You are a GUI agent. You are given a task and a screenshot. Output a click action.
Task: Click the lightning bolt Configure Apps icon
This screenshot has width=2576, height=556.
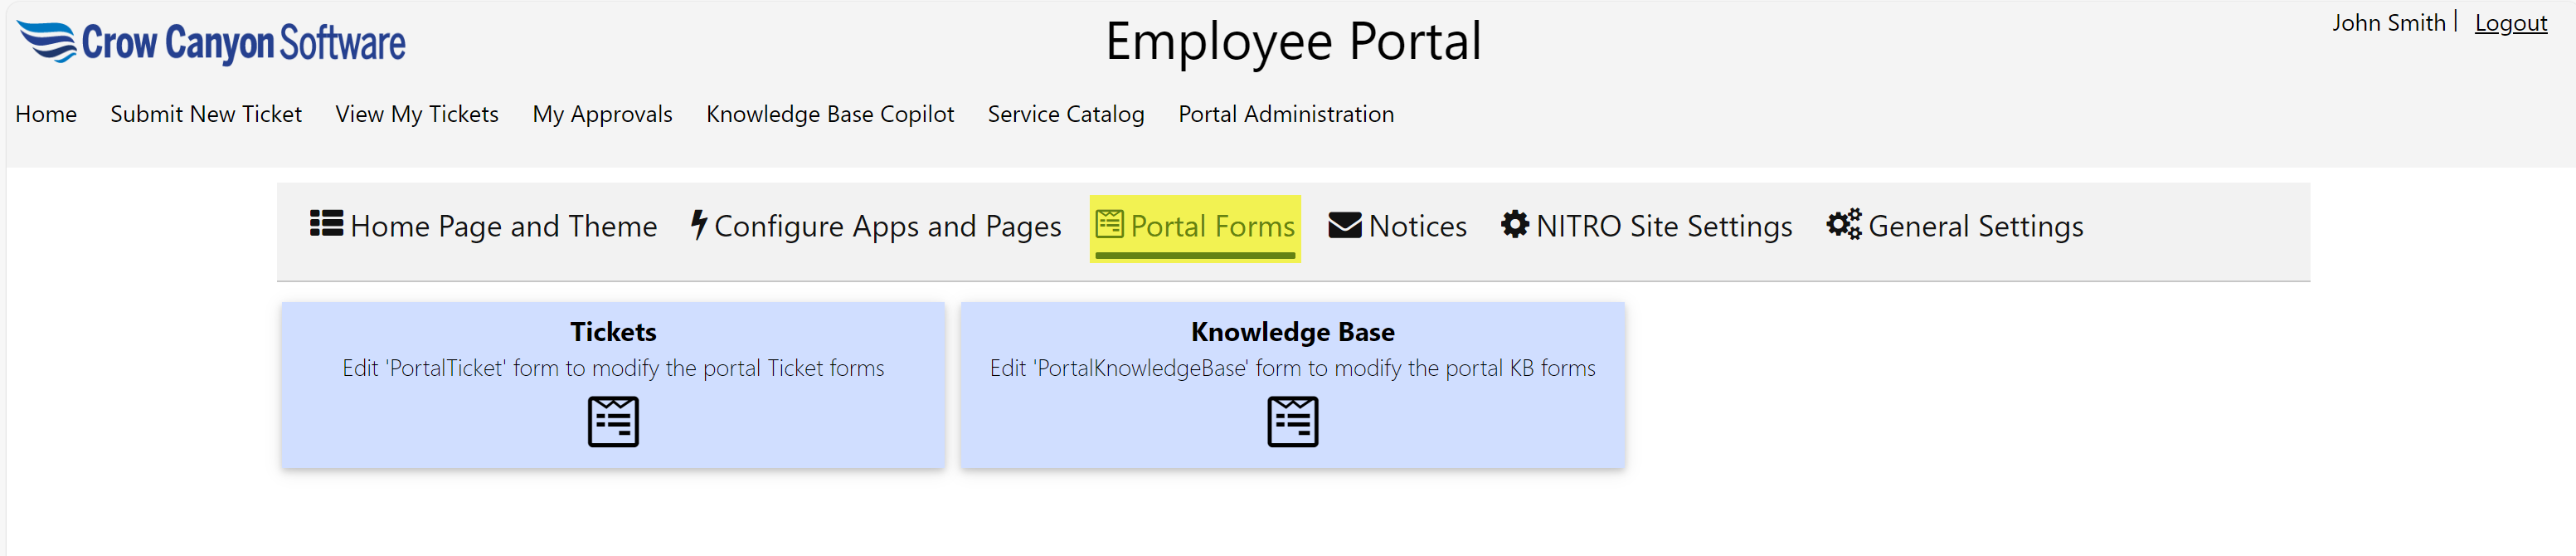699,225
